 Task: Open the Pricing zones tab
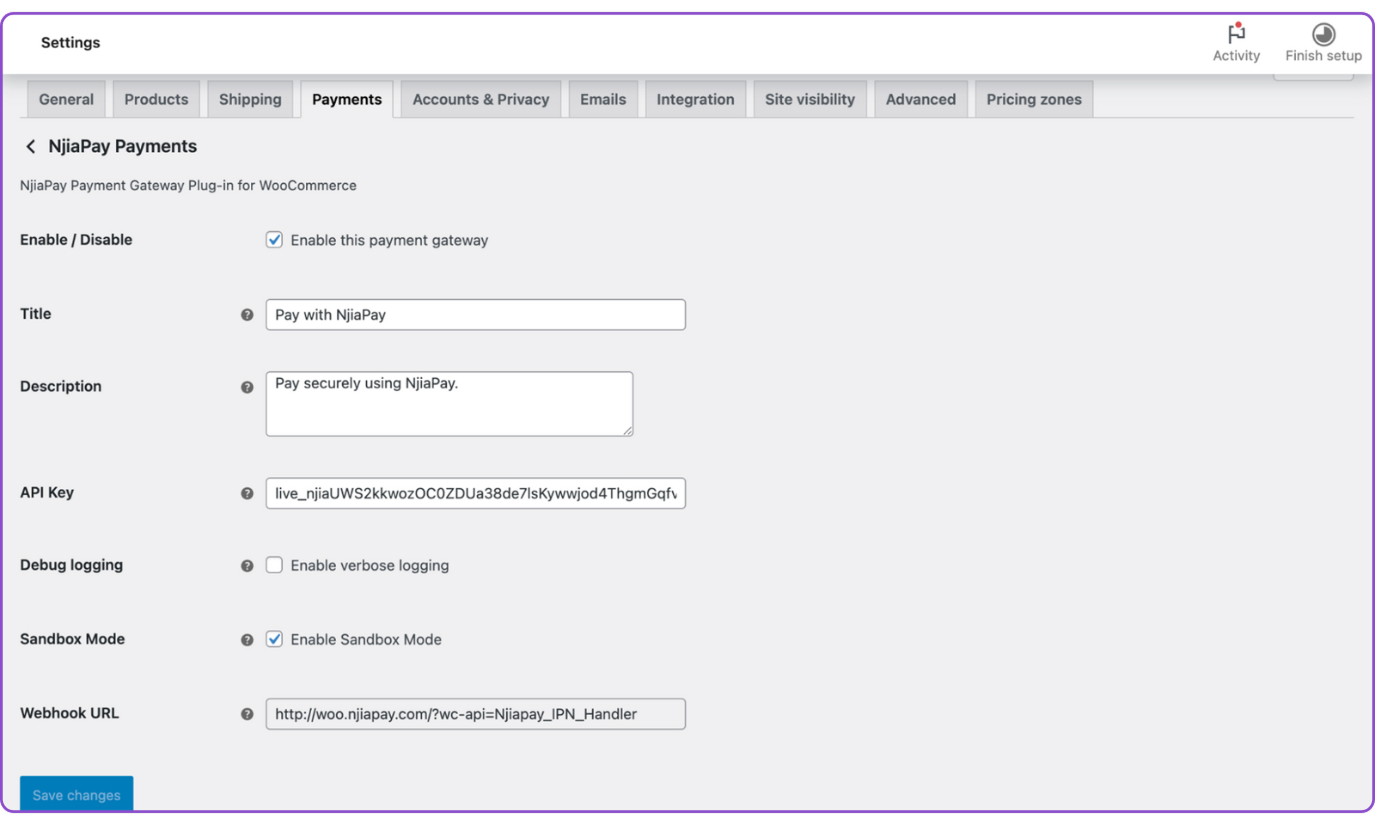(x=1034, y=99)
